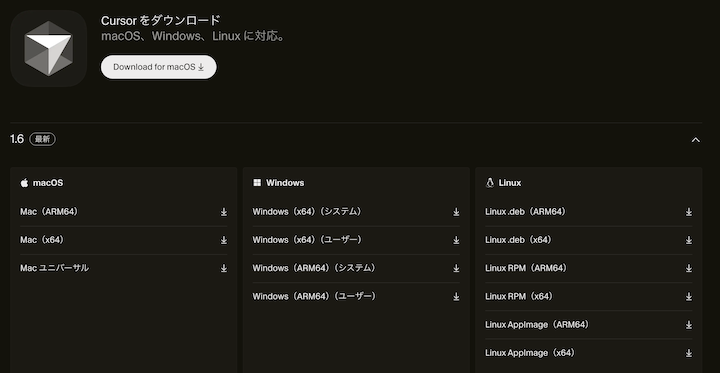Open the Linux AppImage (ARM64) link text
The image size is (720, 373).
tap(537, 325)
